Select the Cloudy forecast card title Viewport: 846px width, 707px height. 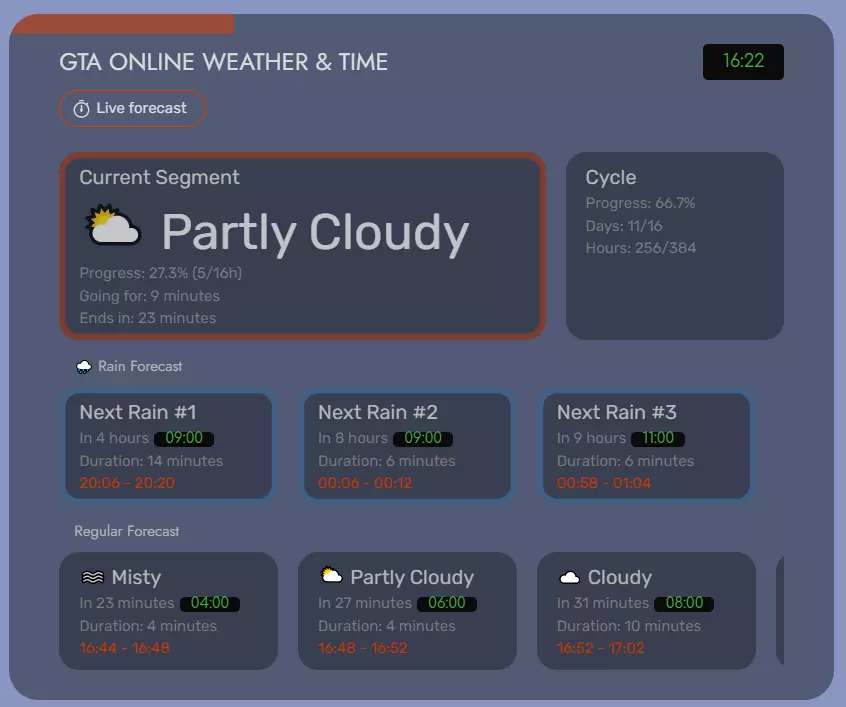pyautogui.click(x=620, y=577)
